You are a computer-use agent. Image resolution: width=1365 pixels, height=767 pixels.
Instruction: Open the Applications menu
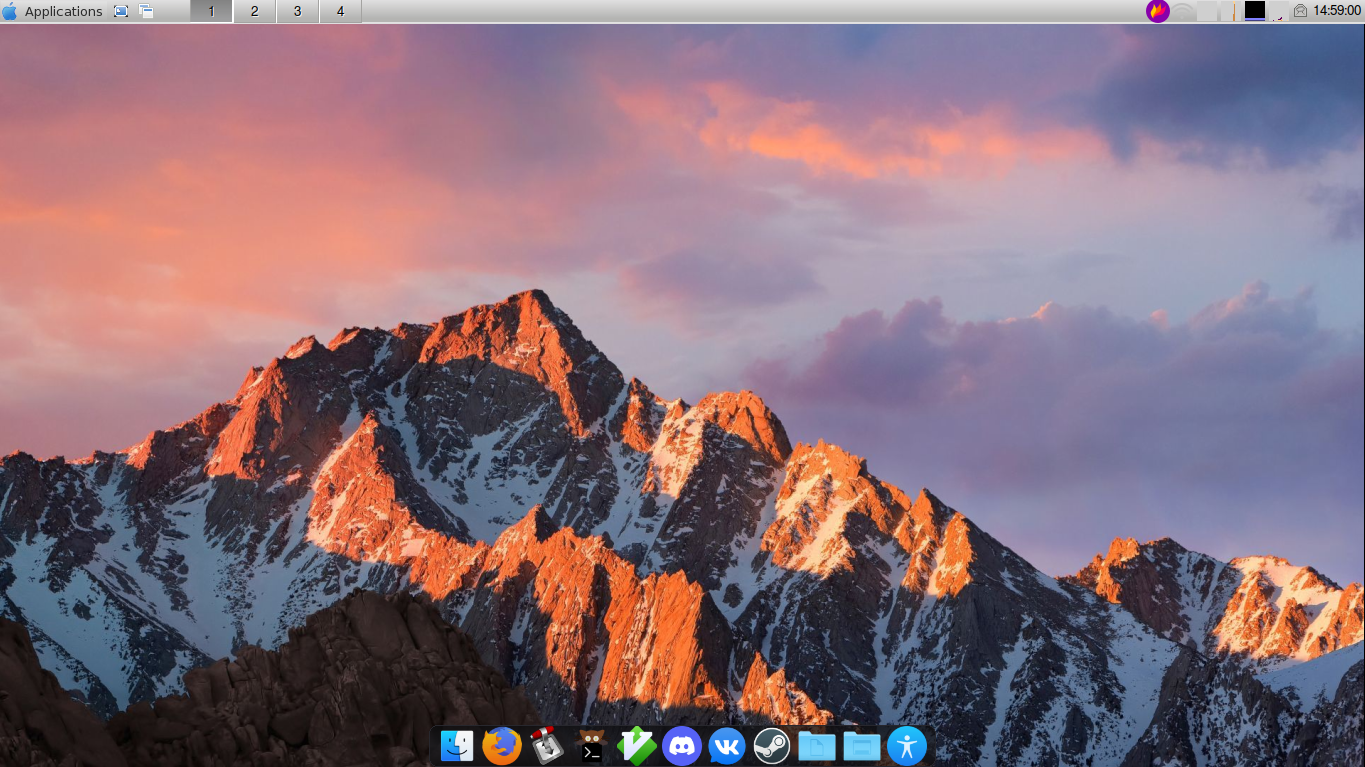coord(52,11)
